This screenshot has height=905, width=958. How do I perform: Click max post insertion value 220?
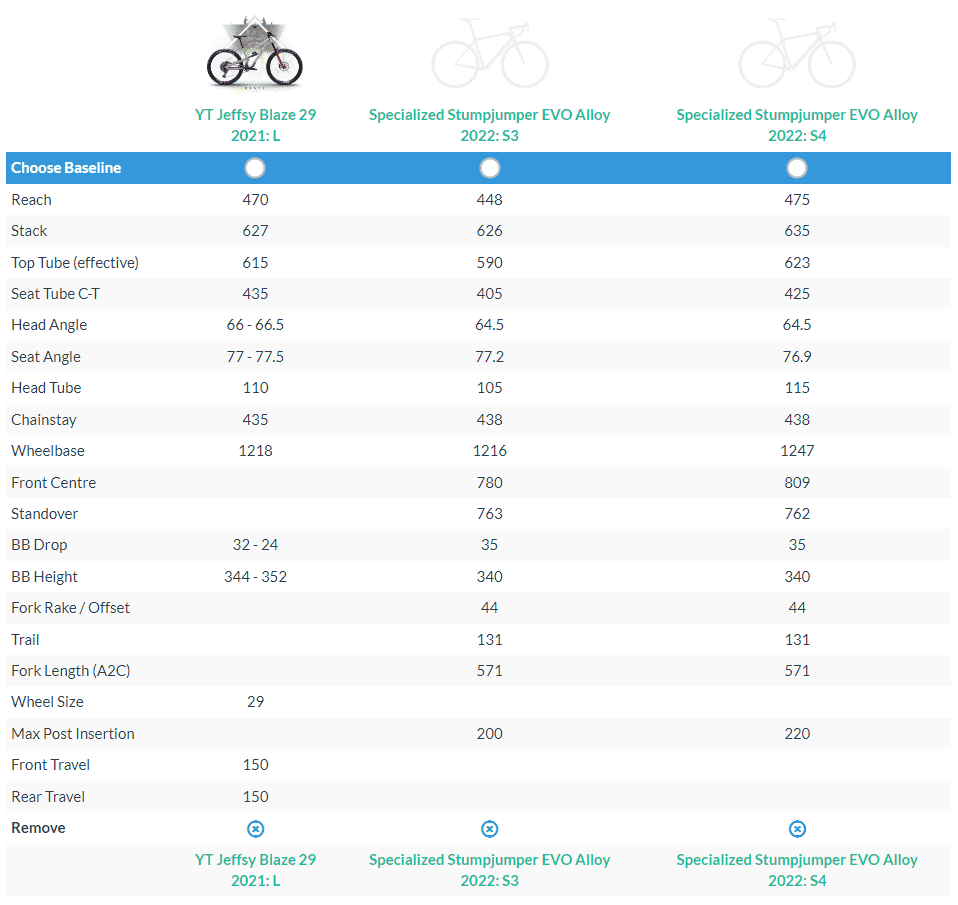point(797,734)
